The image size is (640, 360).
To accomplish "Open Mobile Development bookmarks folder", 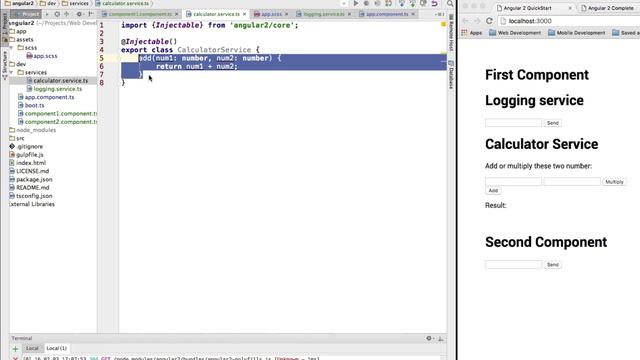I will click(576, 33).
